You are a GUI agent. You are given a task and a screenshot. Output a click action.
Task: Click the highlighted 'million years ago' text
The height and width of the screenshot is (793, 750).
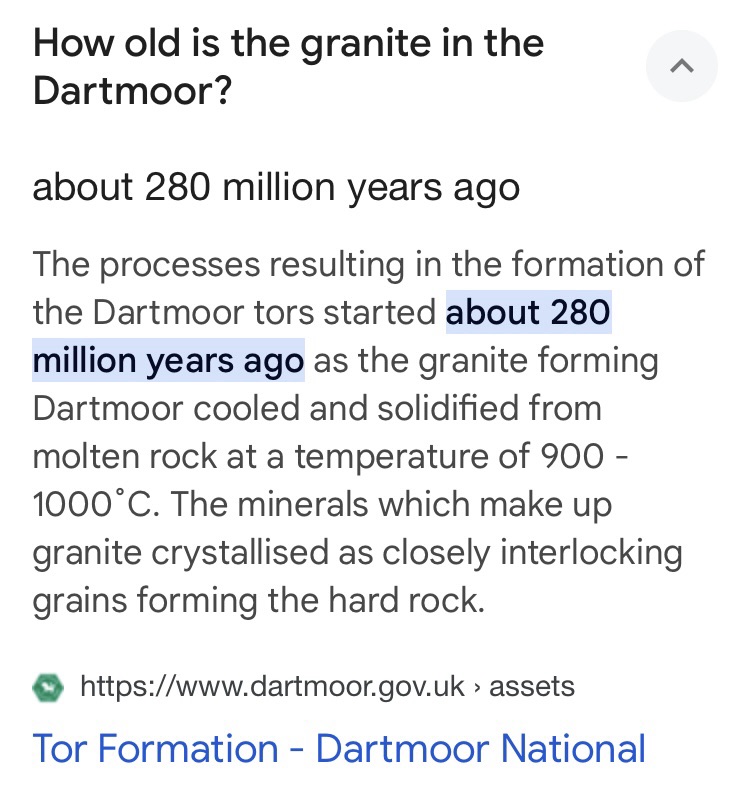coord(168,360)
